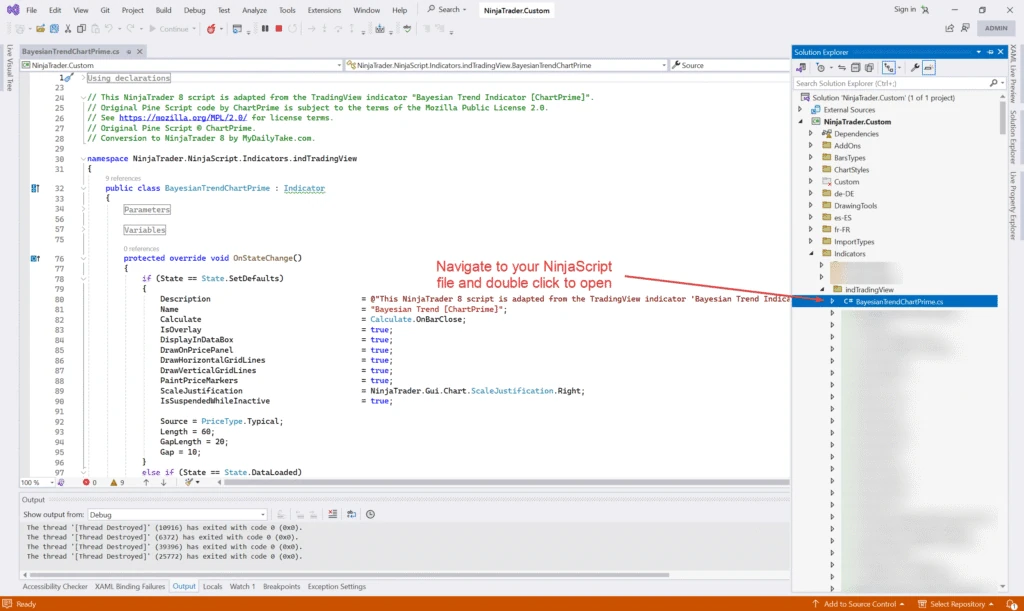
Task: Click the yellow warning count indicator
Action: (x=118, y=482)
